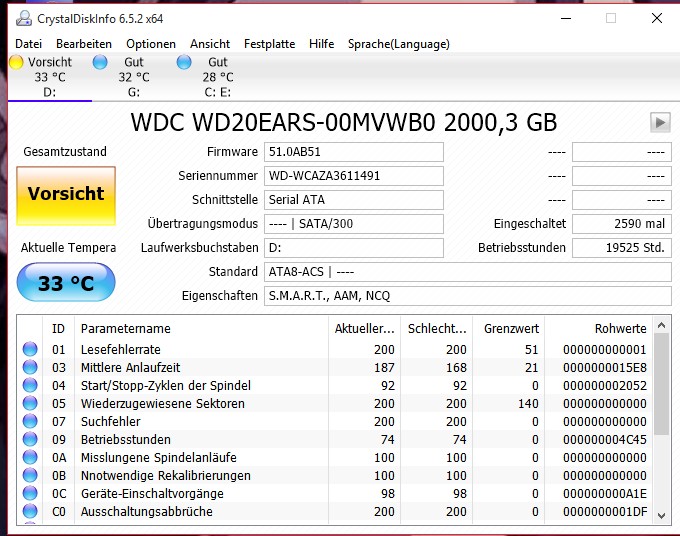Click raw value 000000000A1E
The width and height of the screenshot is (680, 536).
tap(605, 494)
